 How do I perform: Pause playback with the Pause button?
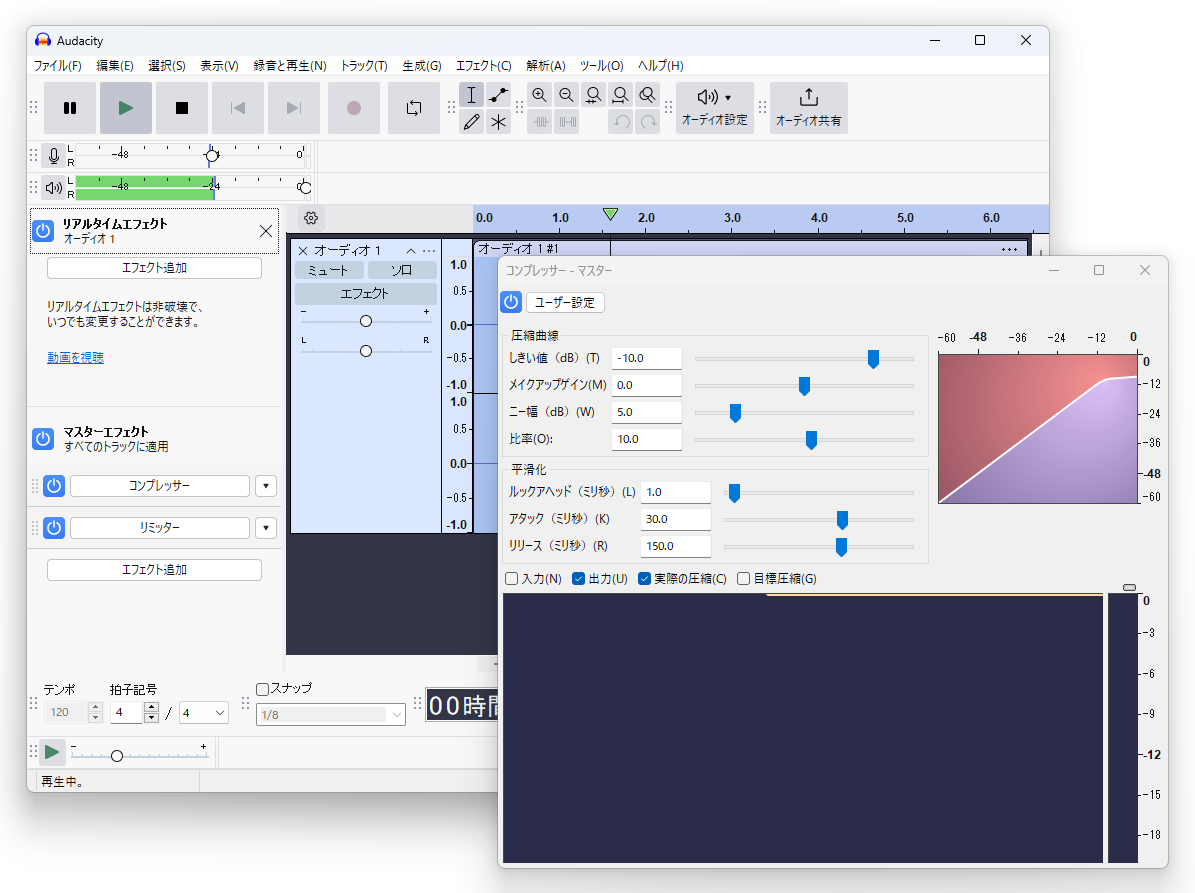(x=70, y=108)
